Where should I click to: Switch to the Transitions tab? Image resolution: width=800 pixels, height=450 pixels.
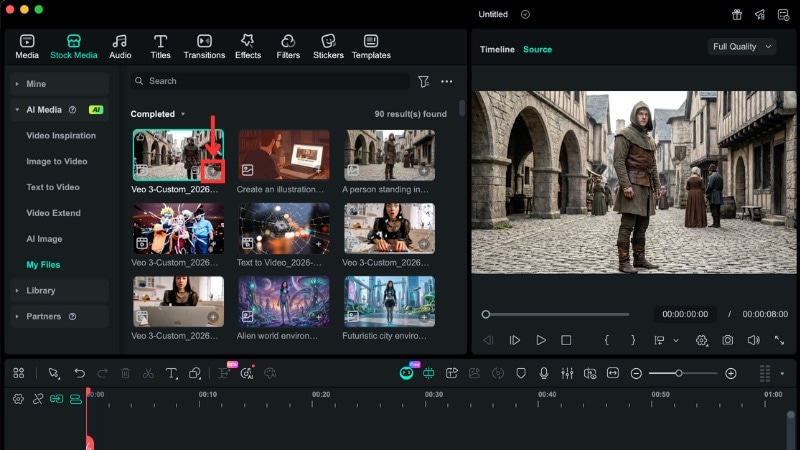(x=204, y=46)
